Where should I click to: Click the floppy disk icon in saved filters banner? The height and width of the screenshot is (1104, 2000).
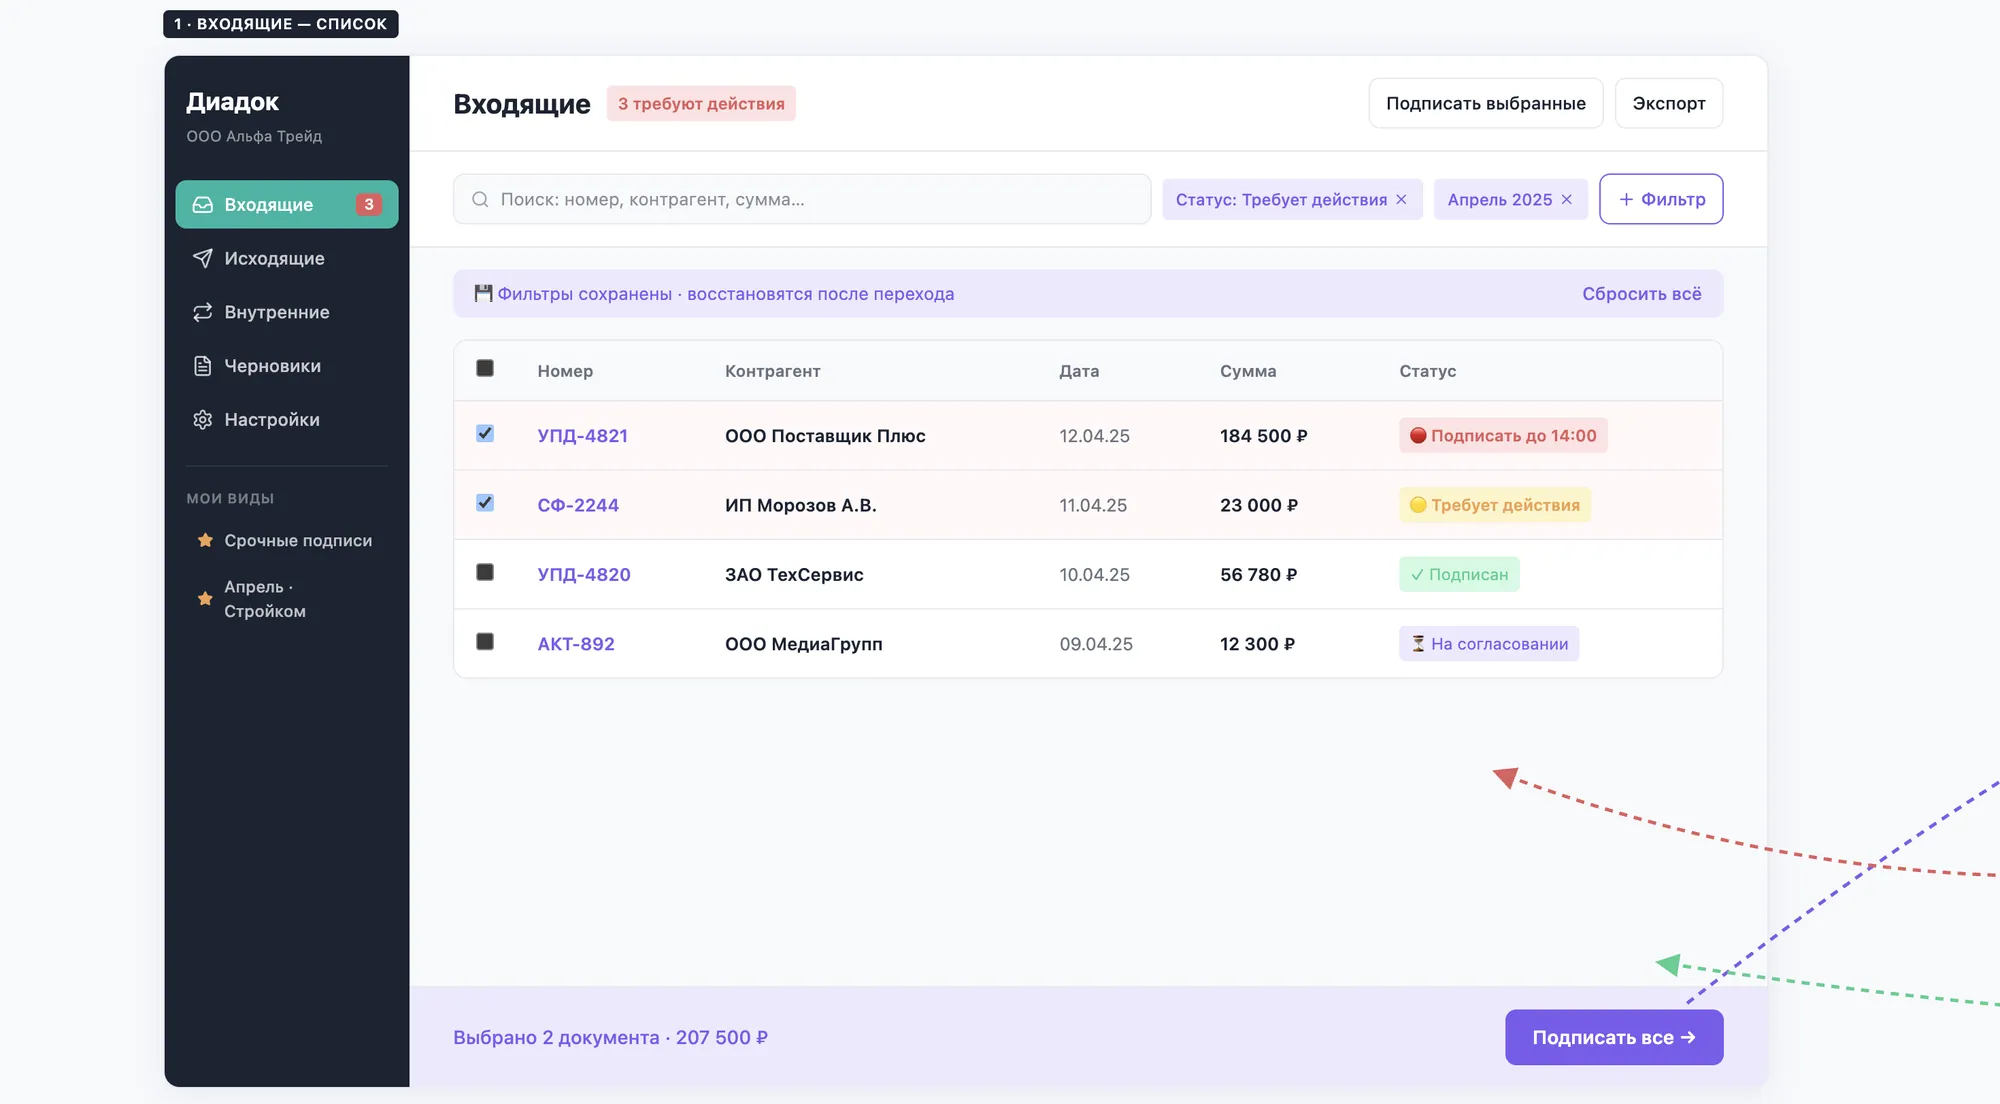483,293
